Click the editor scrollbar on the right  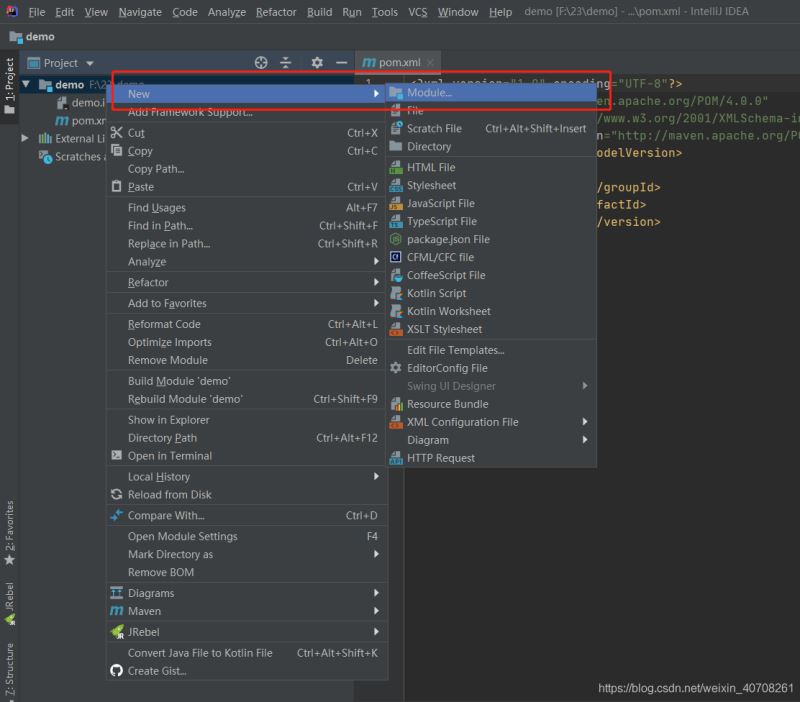[793, 300]
